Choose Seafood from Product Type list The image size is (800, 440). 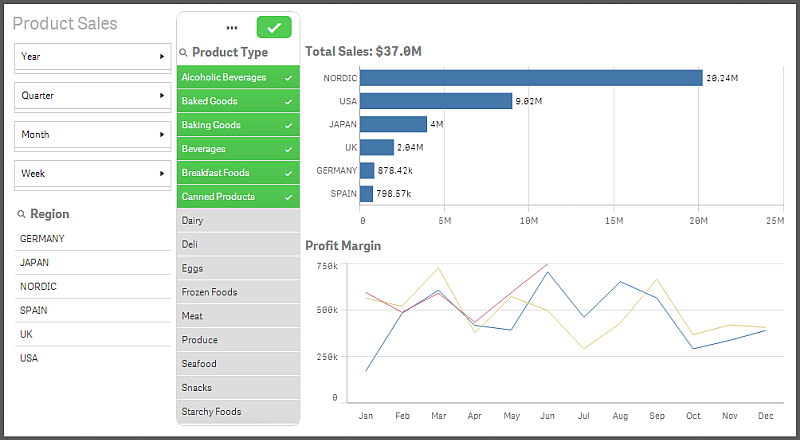coord(237,364)
